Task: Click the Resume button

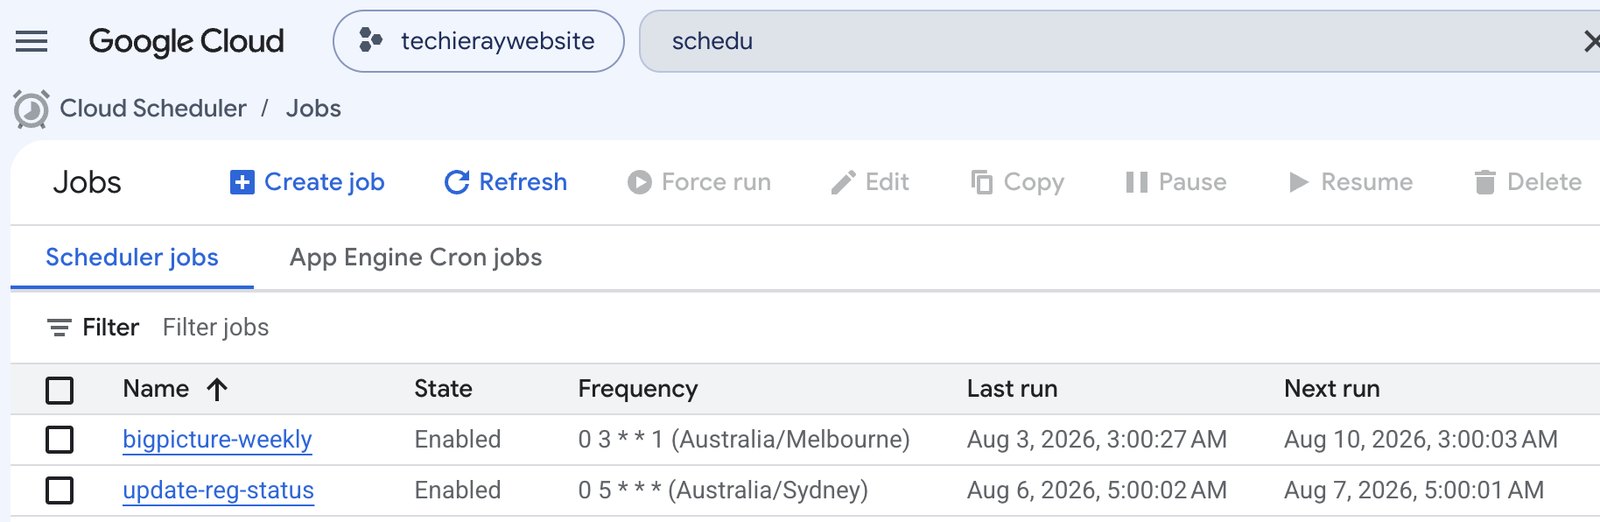Action: click(1350, 182)
